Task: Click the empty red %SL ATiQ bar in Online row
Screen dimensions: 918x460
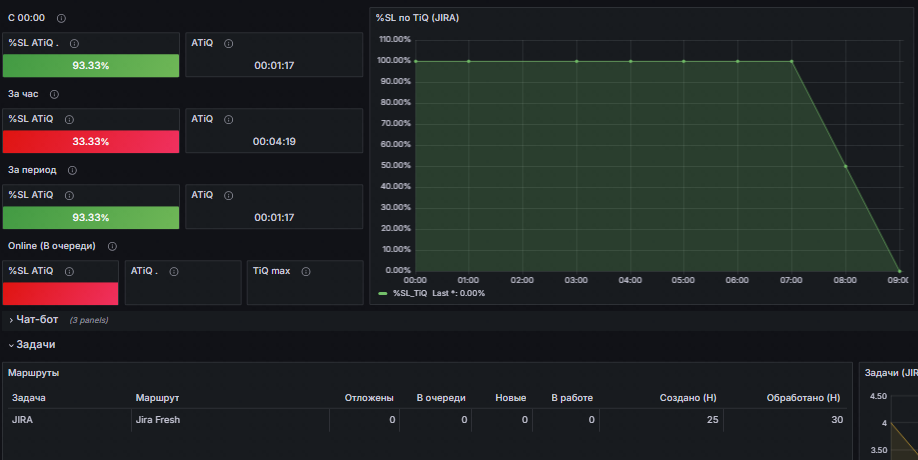Action: tap(60, 294)
